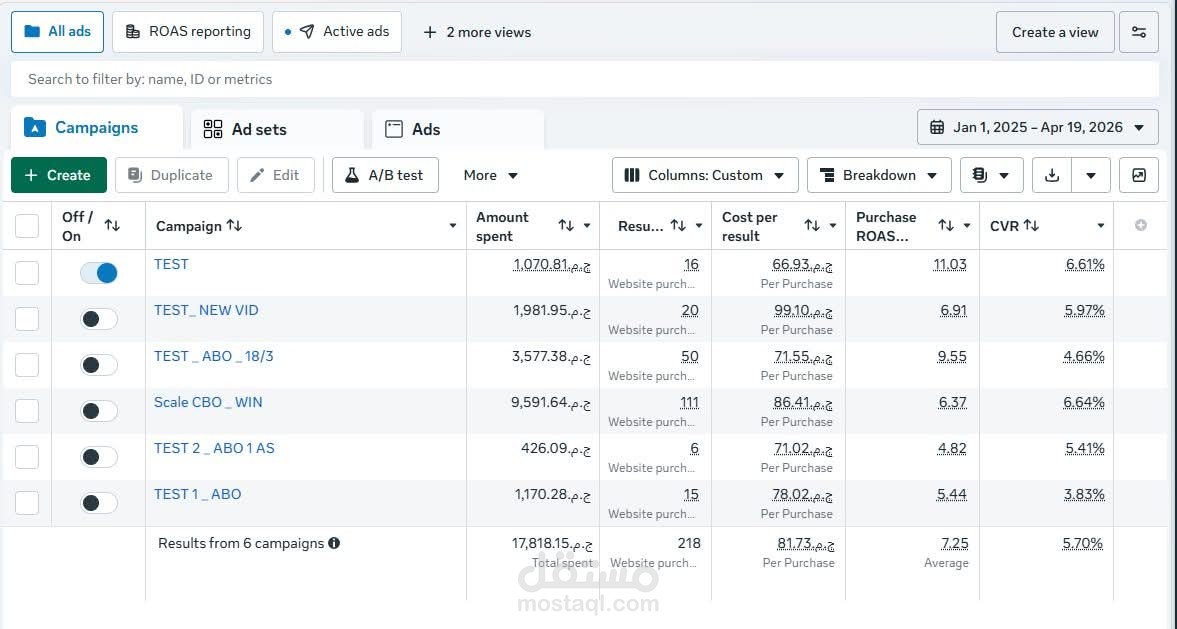1177x629 pixels.
Task: Open the Breakdown dropdown
Action: 879,175
